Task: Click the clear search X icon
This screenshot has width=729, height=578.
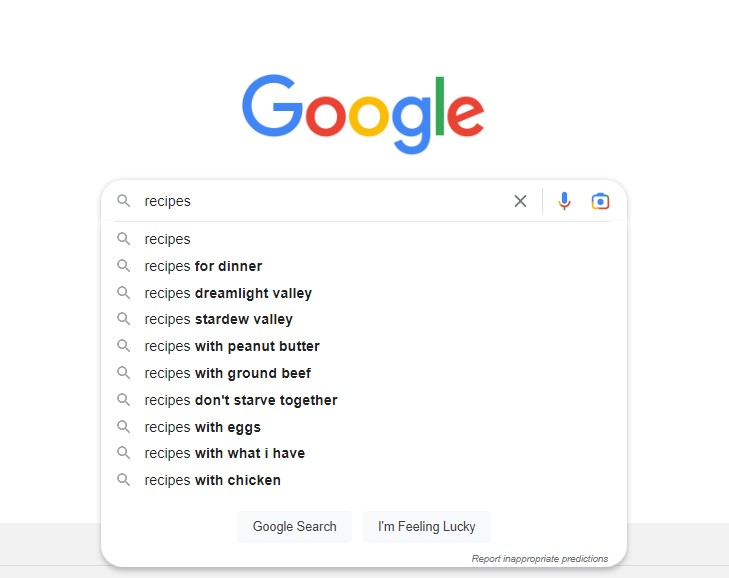Action: pyautogui.click(x=520, y=201)
